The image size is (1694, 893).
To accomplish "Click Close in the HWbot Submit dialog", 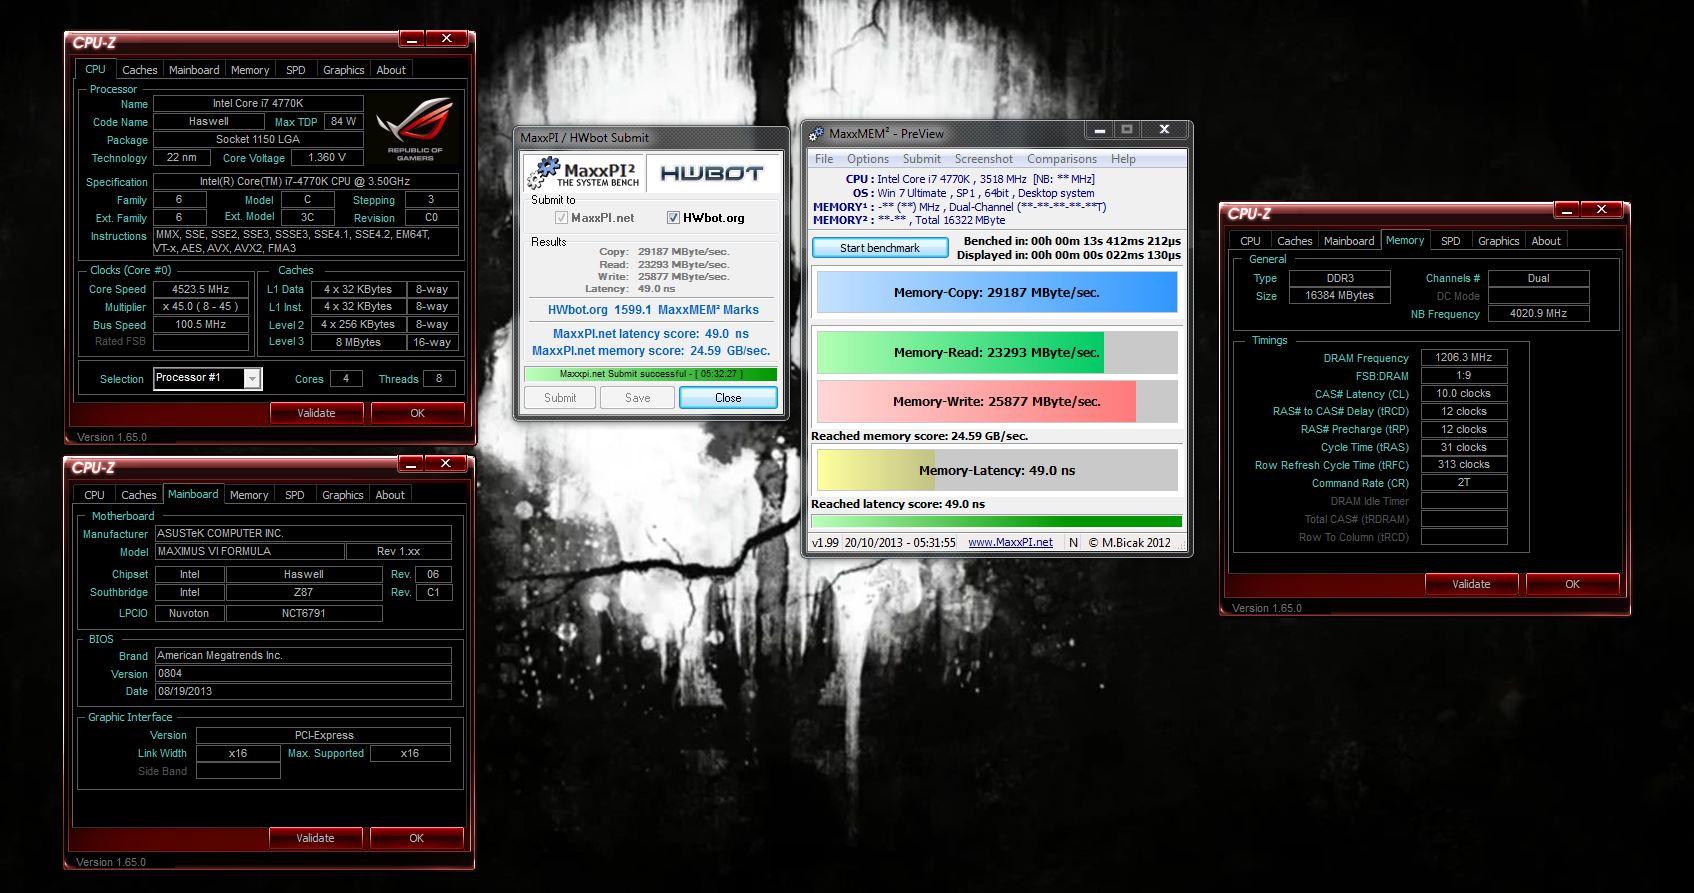I will pyautogui.click(x=728, y=398).
